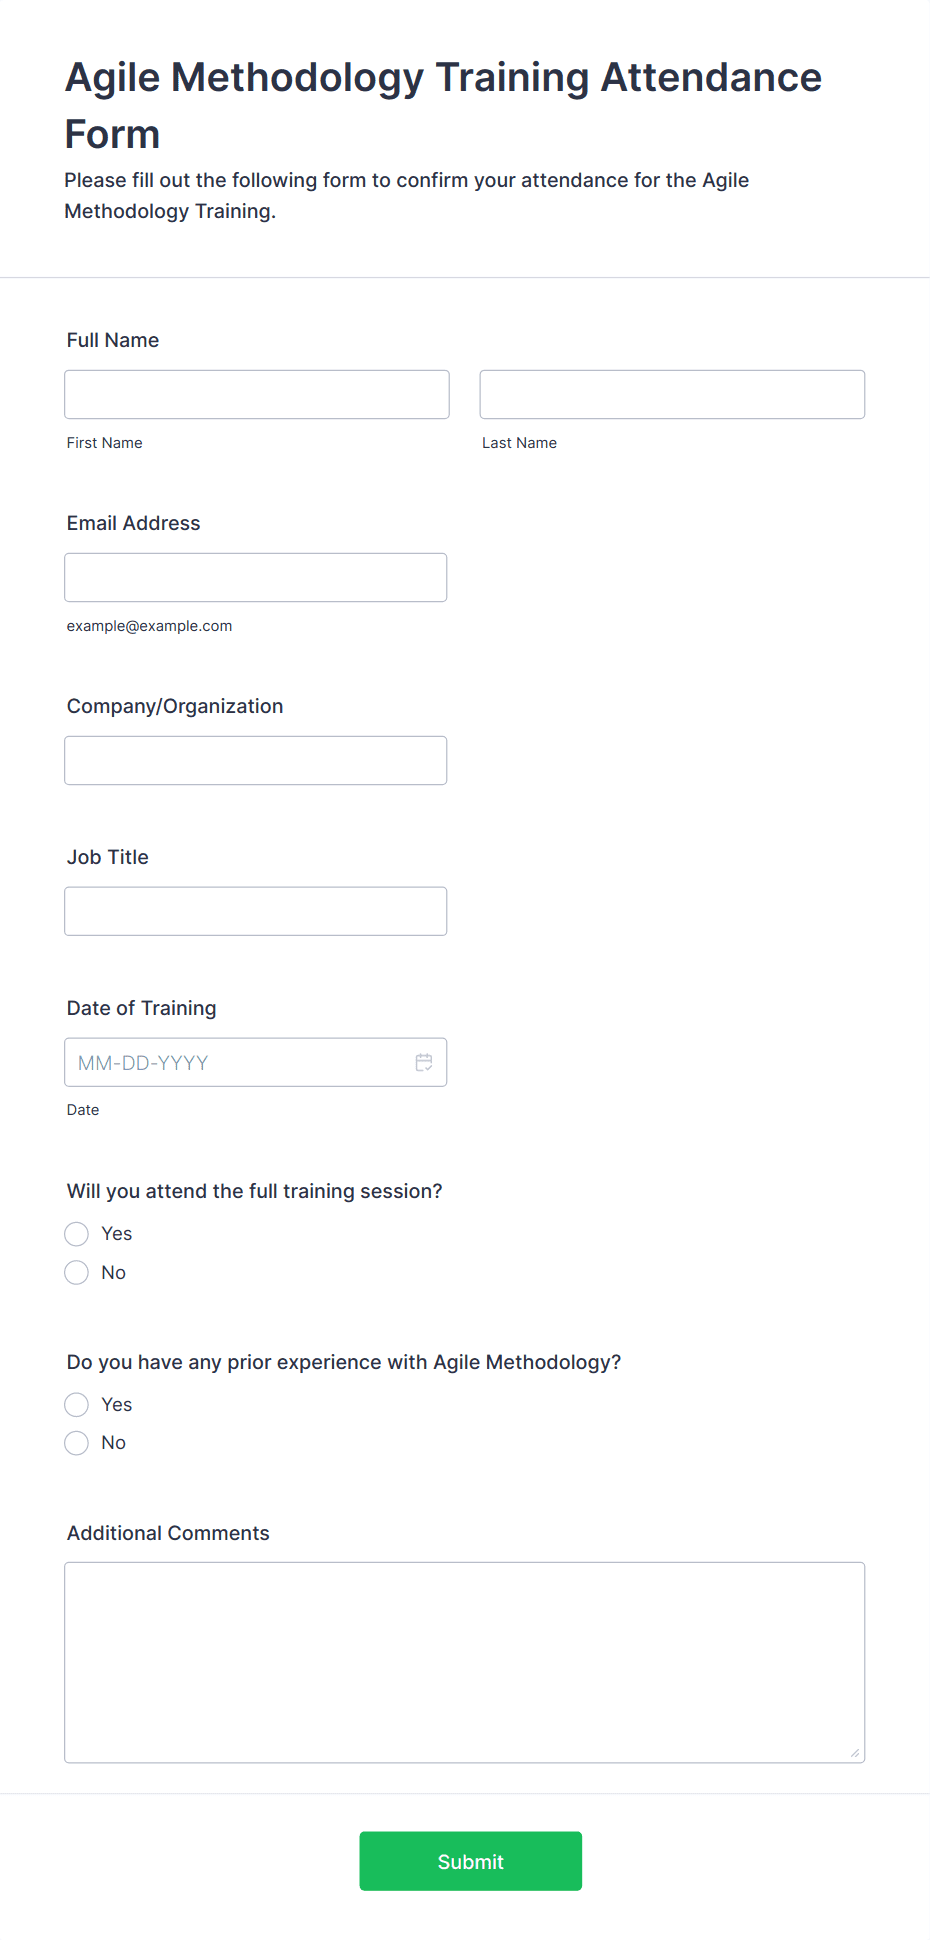Screen dimensions: 930x1940
Task: Click the form title heading
Action: [443, 105]
